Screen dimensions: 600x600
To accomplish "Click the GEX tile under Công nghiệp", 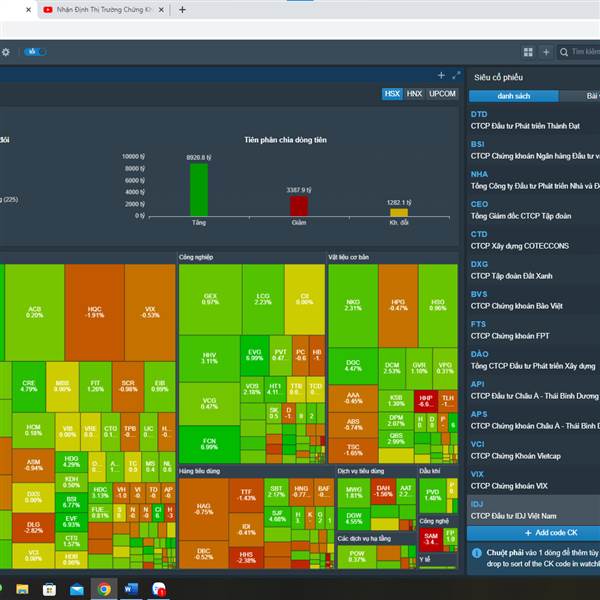I will coord(210,299).
